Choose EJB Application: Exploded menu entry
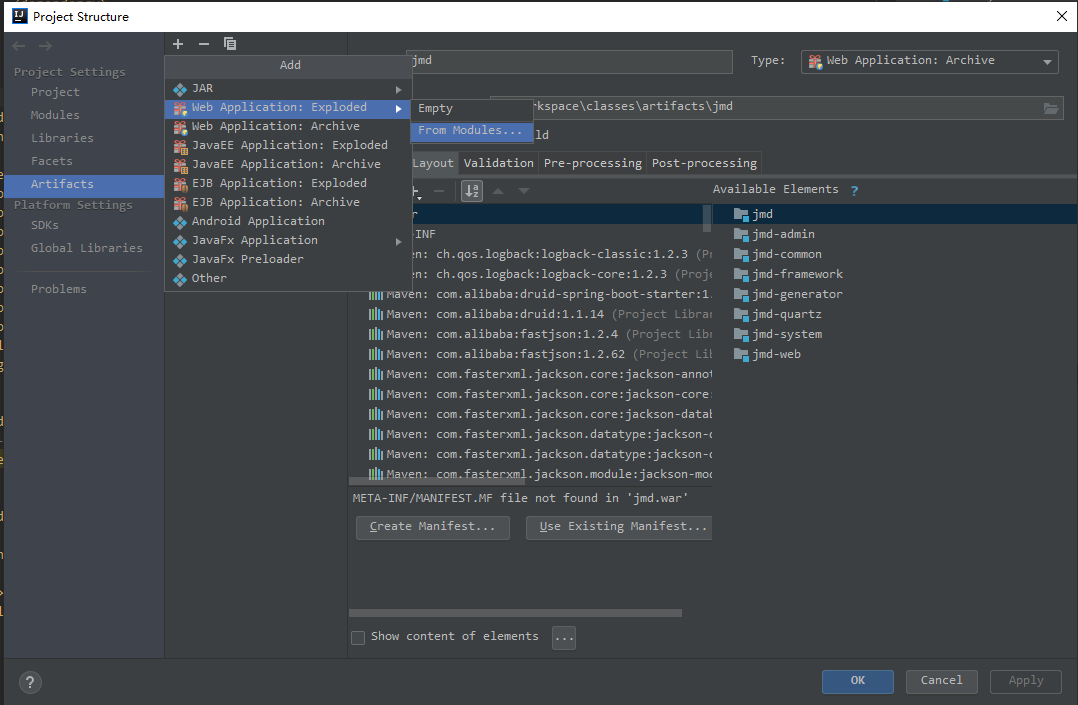1078x705 pixels. click(x=287, y=184)
